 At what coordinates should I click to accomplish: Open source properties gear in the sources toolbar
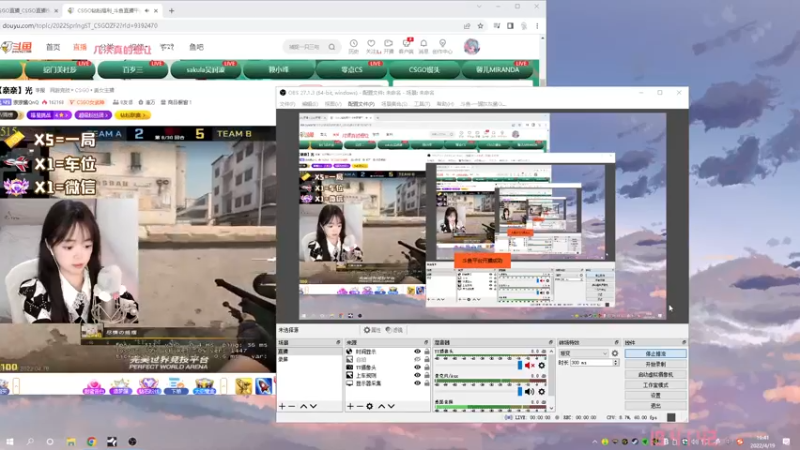click(370, 406)
